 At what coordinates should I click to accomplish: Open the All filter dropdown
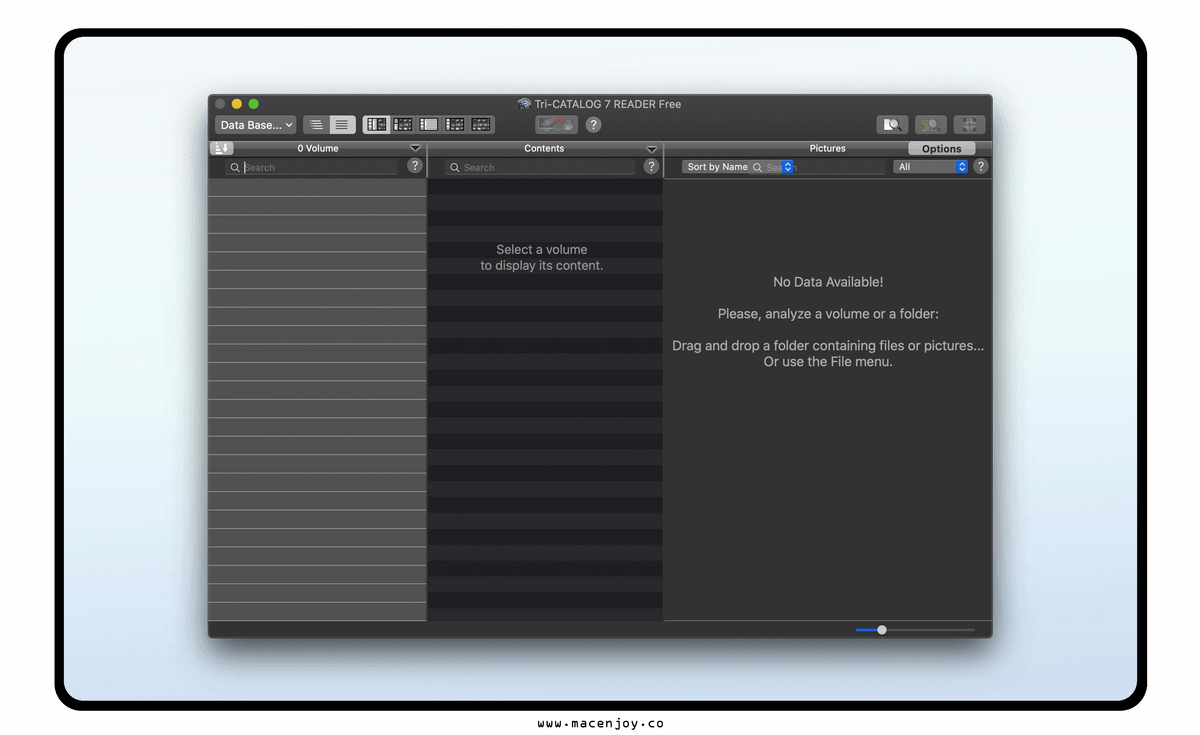[931, 167]
